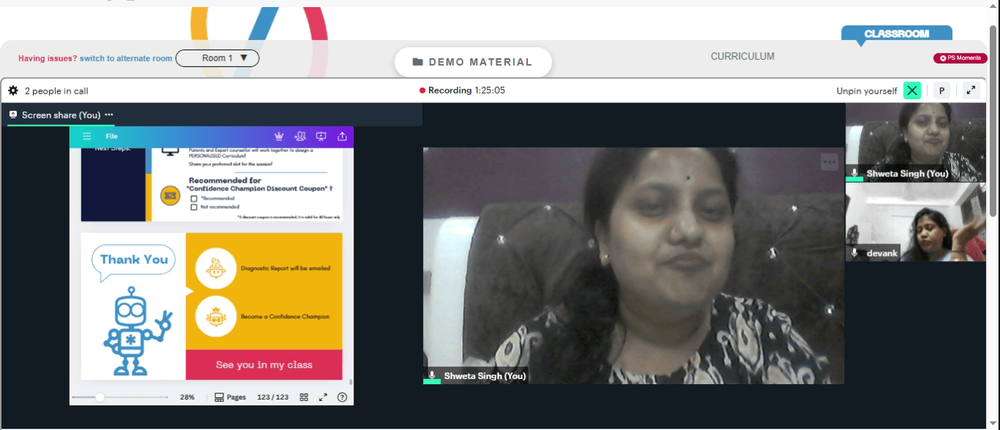Image resolution: width=1000 pixels, height=430 pixels.
Task: Click Canva present screen icon
Action: tap(321, 137)
